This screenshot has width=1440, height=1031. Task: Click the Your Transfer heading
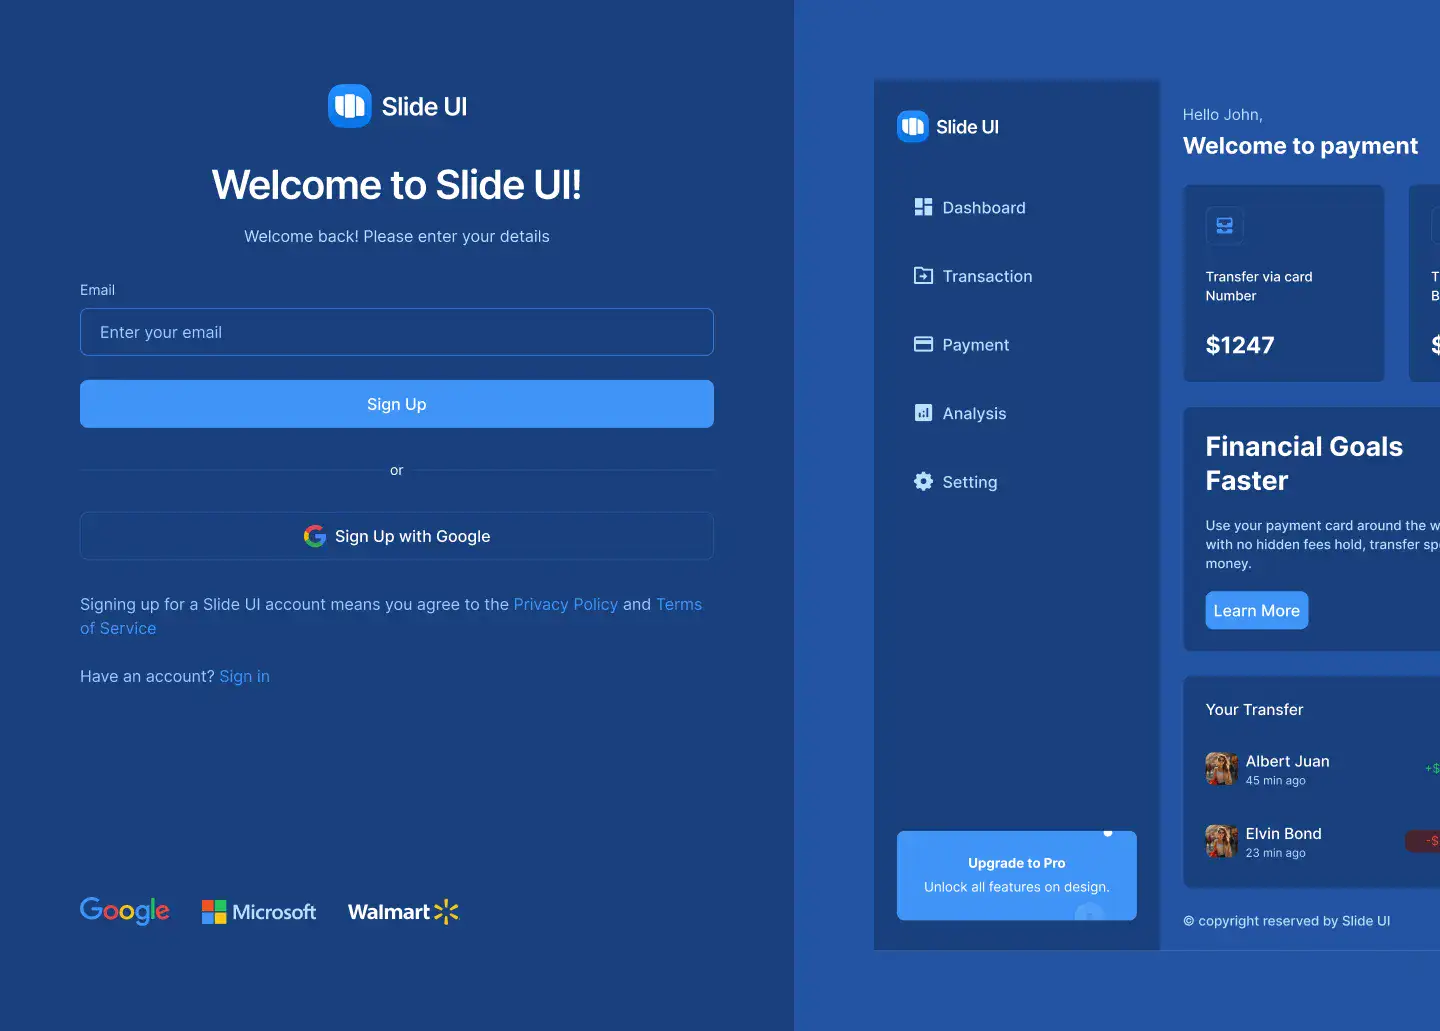1255,709
